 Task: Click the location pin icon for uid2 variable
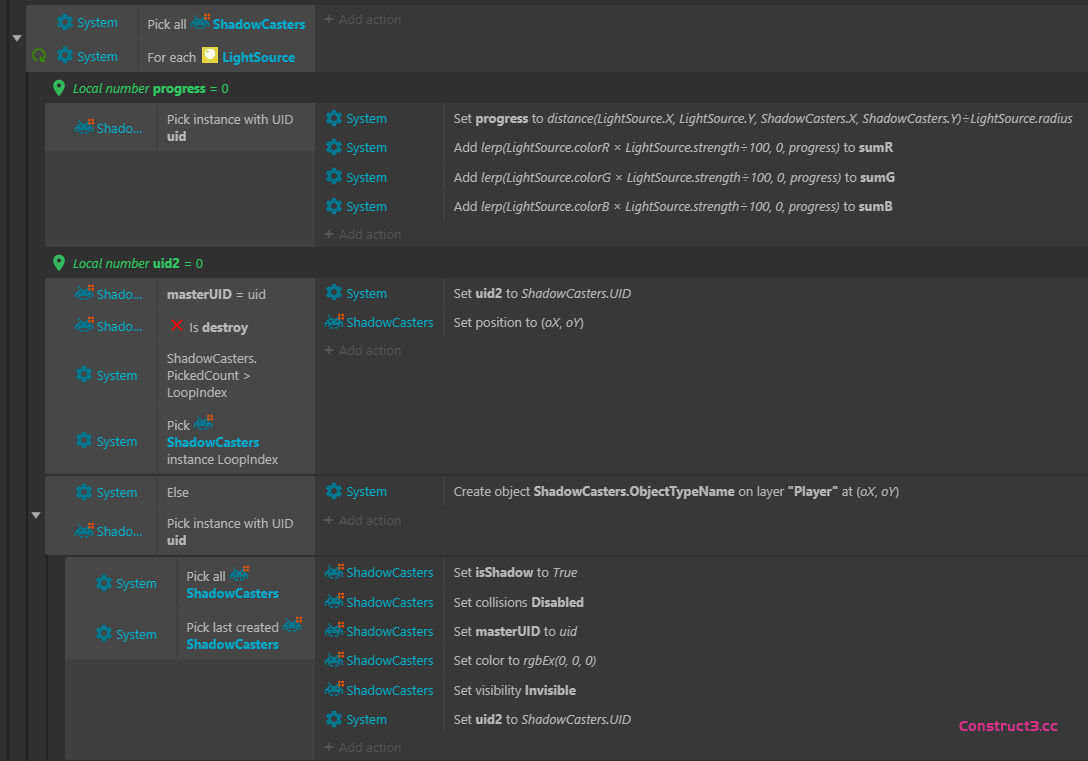(59, 263)
